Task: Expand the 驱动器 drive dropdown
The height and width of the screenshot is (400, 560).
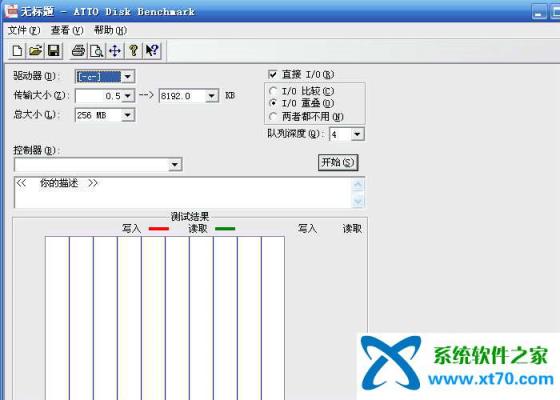Action: (x=127, y=76)
